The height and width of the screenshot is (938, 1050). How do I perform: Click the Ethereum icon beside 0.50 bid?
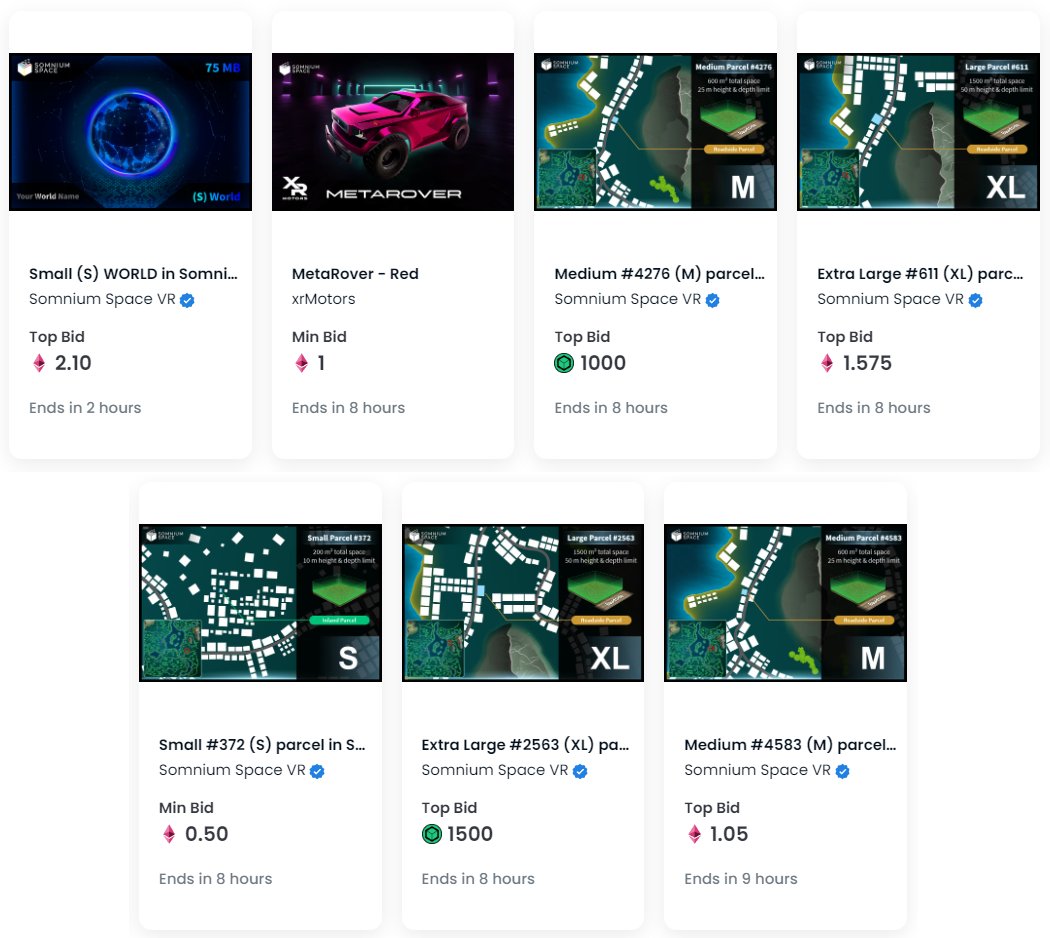(x=169, y=834)
